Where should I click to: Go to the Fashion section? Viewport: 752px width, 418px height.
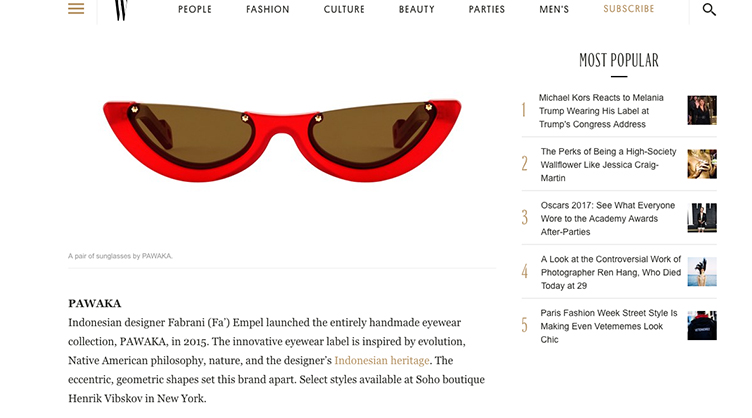tap(268, 9)
